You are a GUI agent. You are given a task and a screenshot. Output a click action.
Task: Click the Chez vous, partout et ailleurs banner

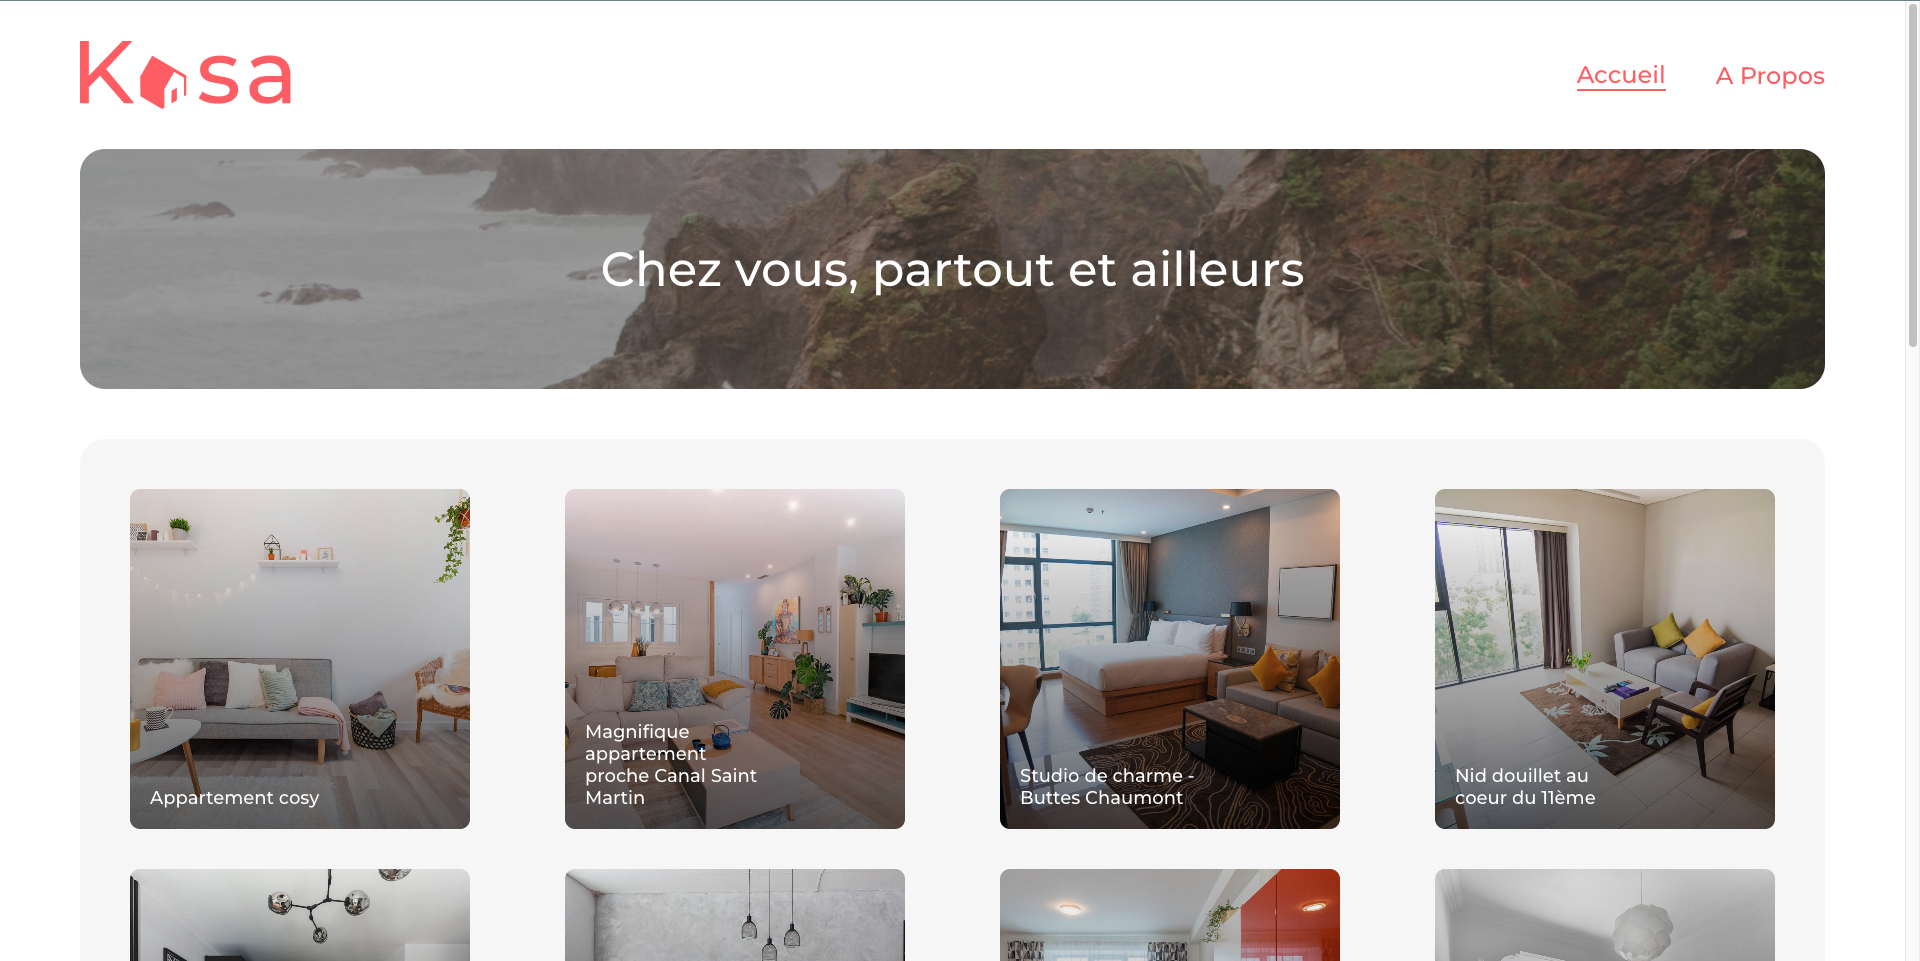coord(952,270)
